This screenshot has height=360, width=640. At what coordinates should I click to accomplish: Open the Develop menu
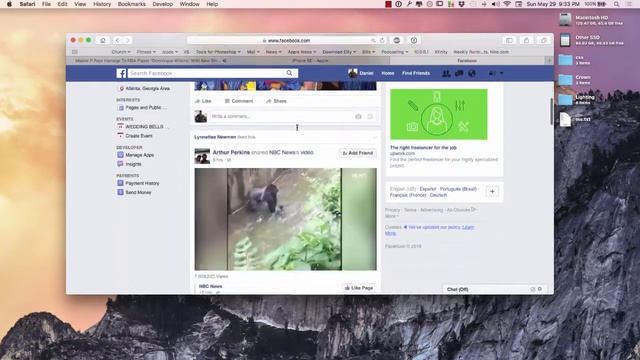[x=162, y=4]
